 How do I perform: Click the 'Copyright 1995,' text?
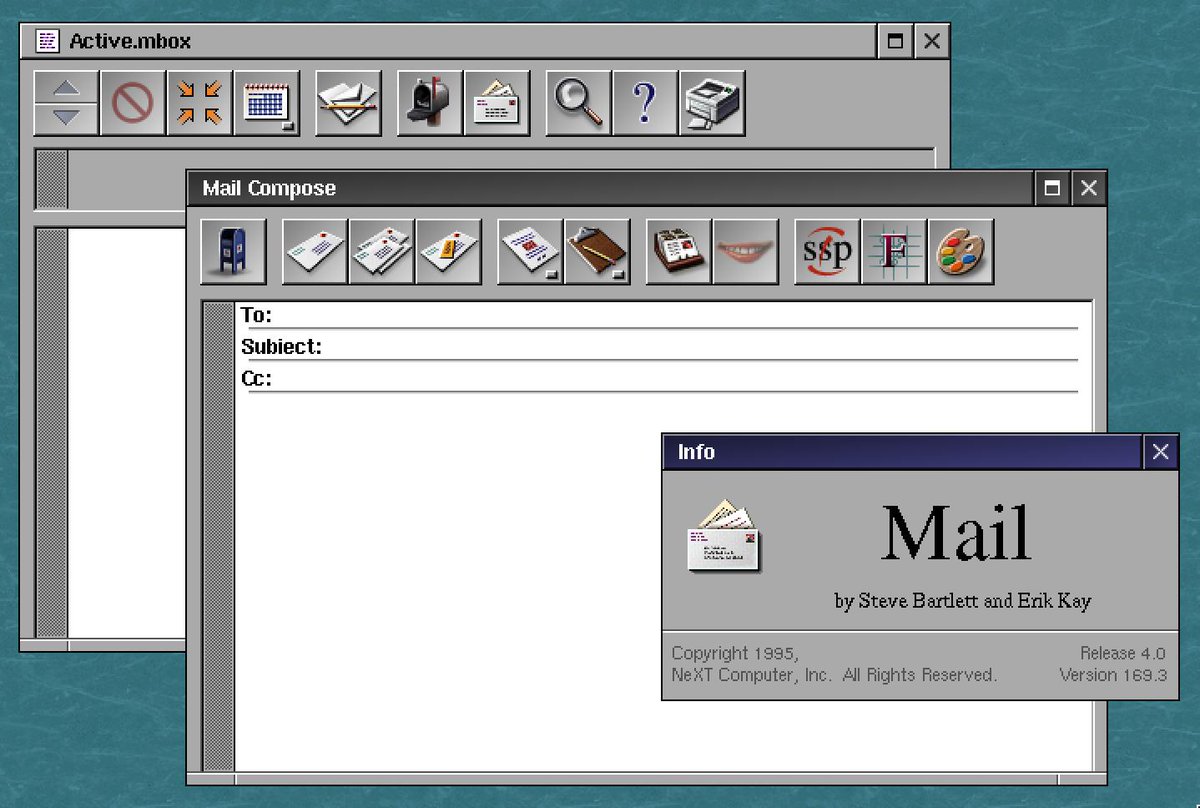[735, 653]
